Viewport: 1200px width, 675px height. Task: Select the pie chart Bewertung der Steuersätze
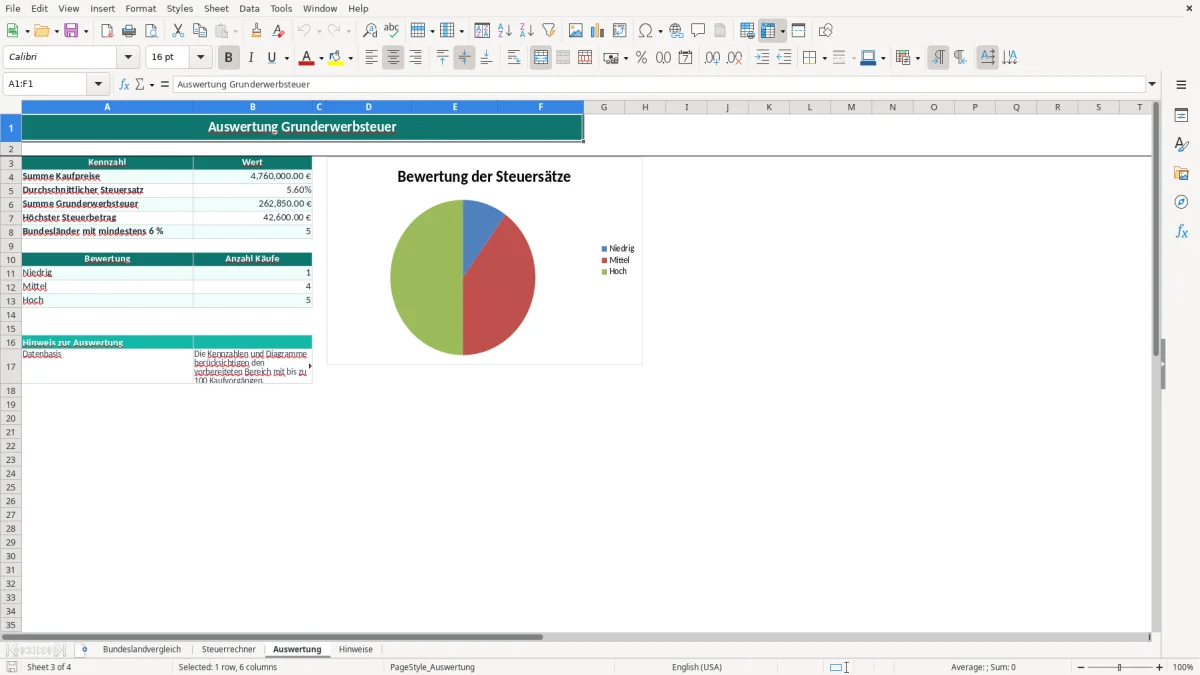484,261
